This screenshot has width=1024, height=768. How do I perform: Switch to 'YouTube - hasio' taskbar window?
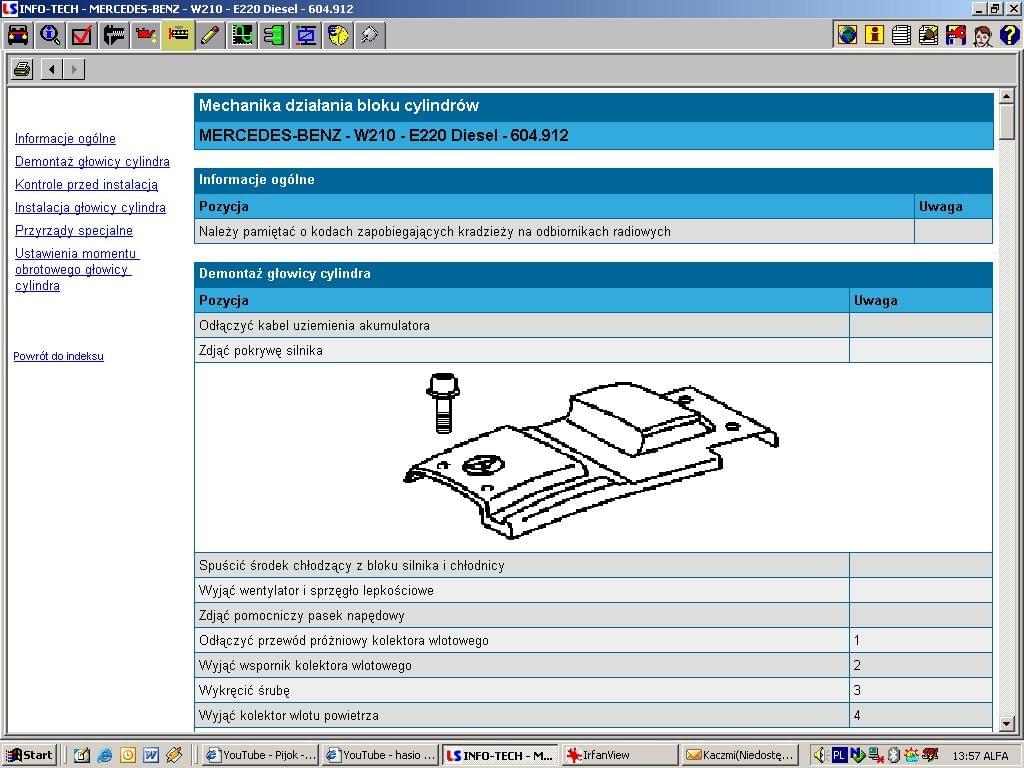pyautogui.click(x=380, y=755)
